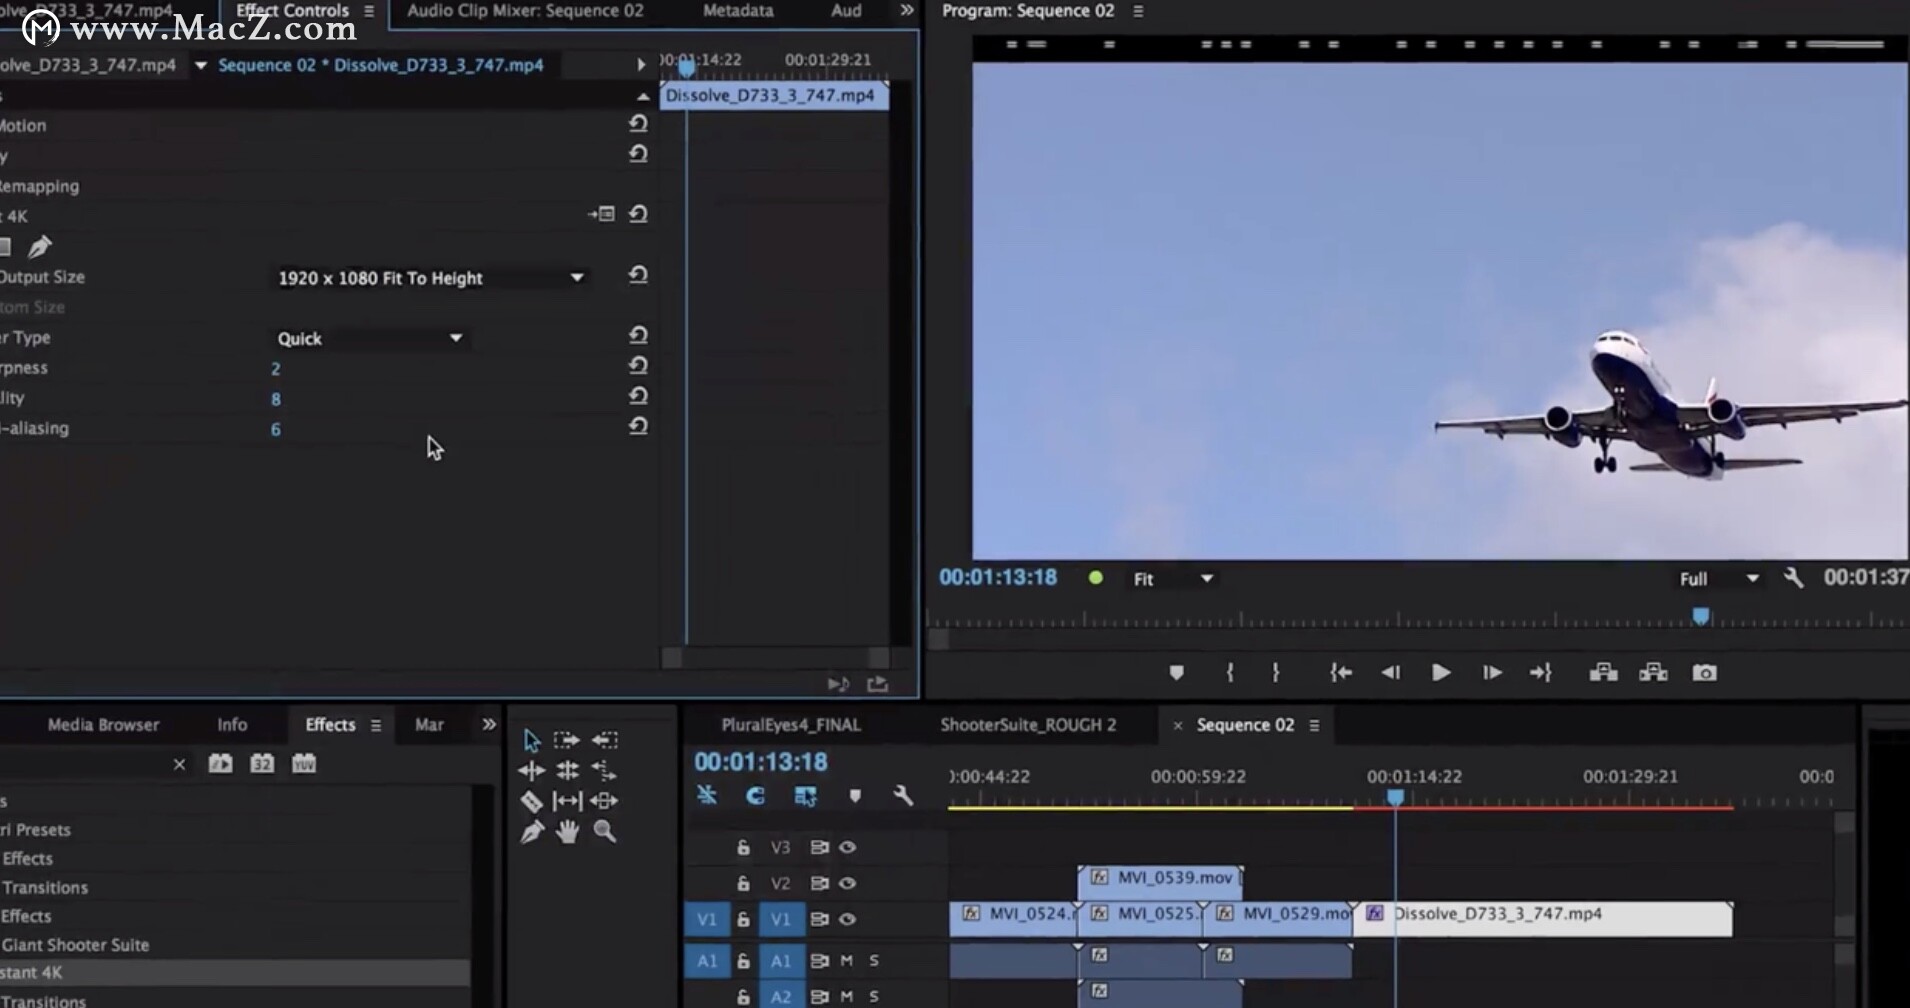Solo the A1 audio track
This screenshot has height=1008, width=1910.
pos(874,961)
